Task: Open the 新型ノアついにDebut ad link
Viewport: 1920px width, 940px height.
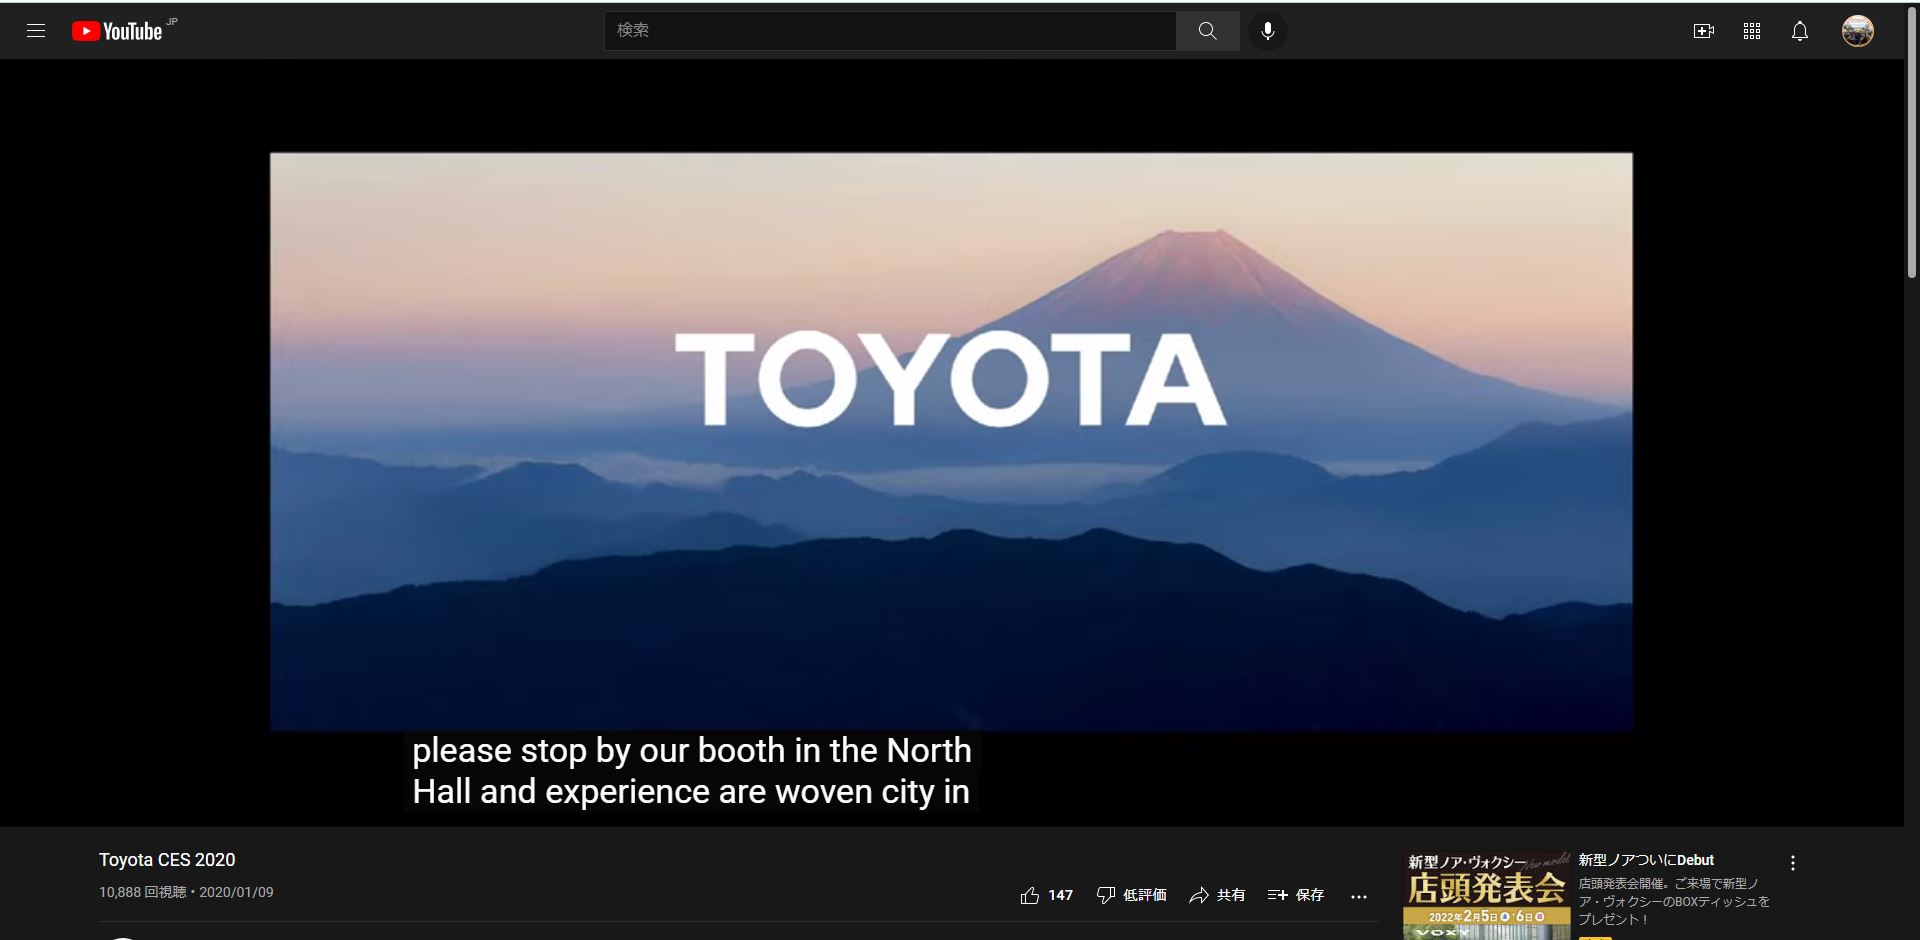Action: tap(1646, 860)
